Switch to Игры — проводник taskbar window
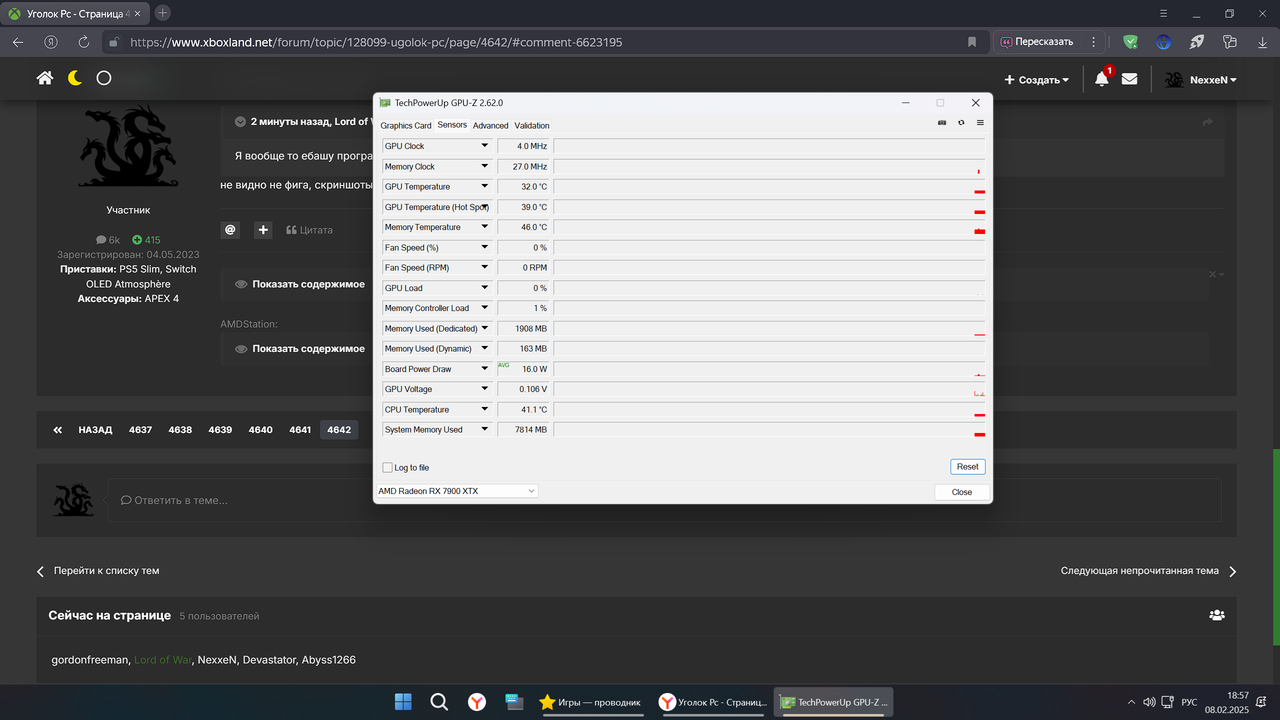Screen dimensions: 1280x720 [591, 702]
